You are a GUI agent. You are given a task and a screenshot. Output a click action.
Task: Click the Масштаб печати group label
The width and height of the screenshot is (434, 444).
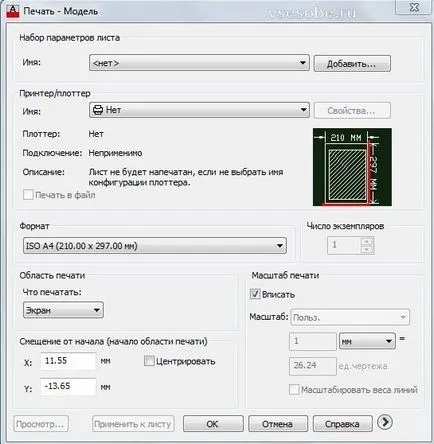[285, 275]
